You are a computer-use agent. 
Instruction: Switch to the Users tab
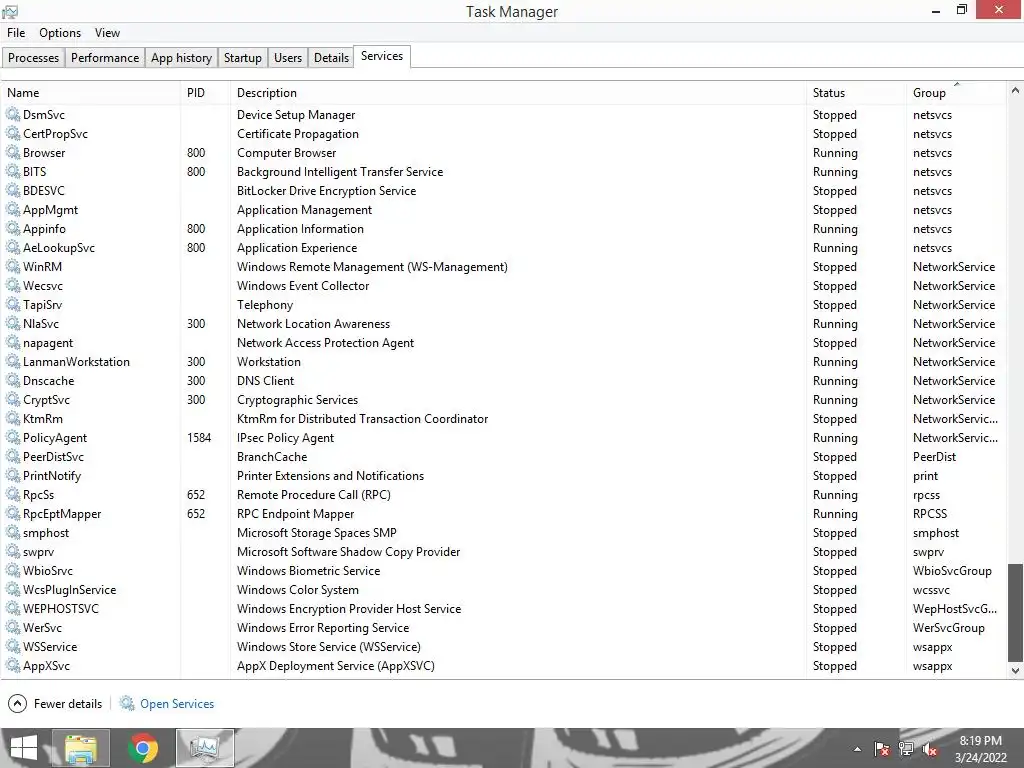click(x=288, y=57)
